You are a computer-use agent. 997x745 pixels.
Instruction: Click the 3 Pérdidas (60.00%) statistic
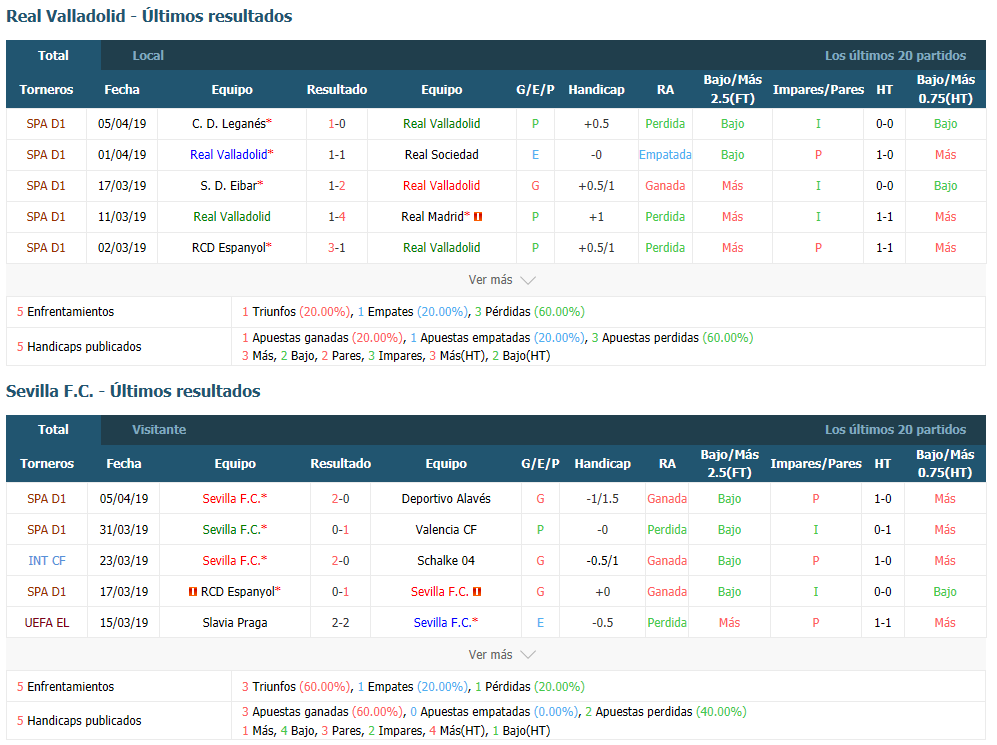pos(530,312)
